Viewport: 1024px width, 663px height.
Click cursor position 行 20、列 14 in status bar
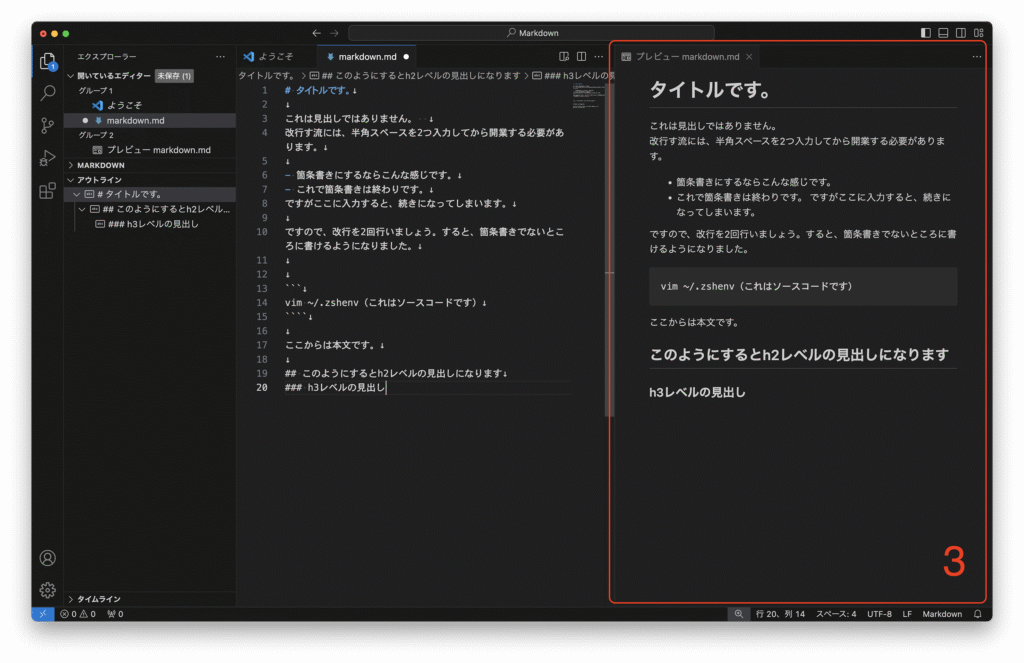[780, 614]
